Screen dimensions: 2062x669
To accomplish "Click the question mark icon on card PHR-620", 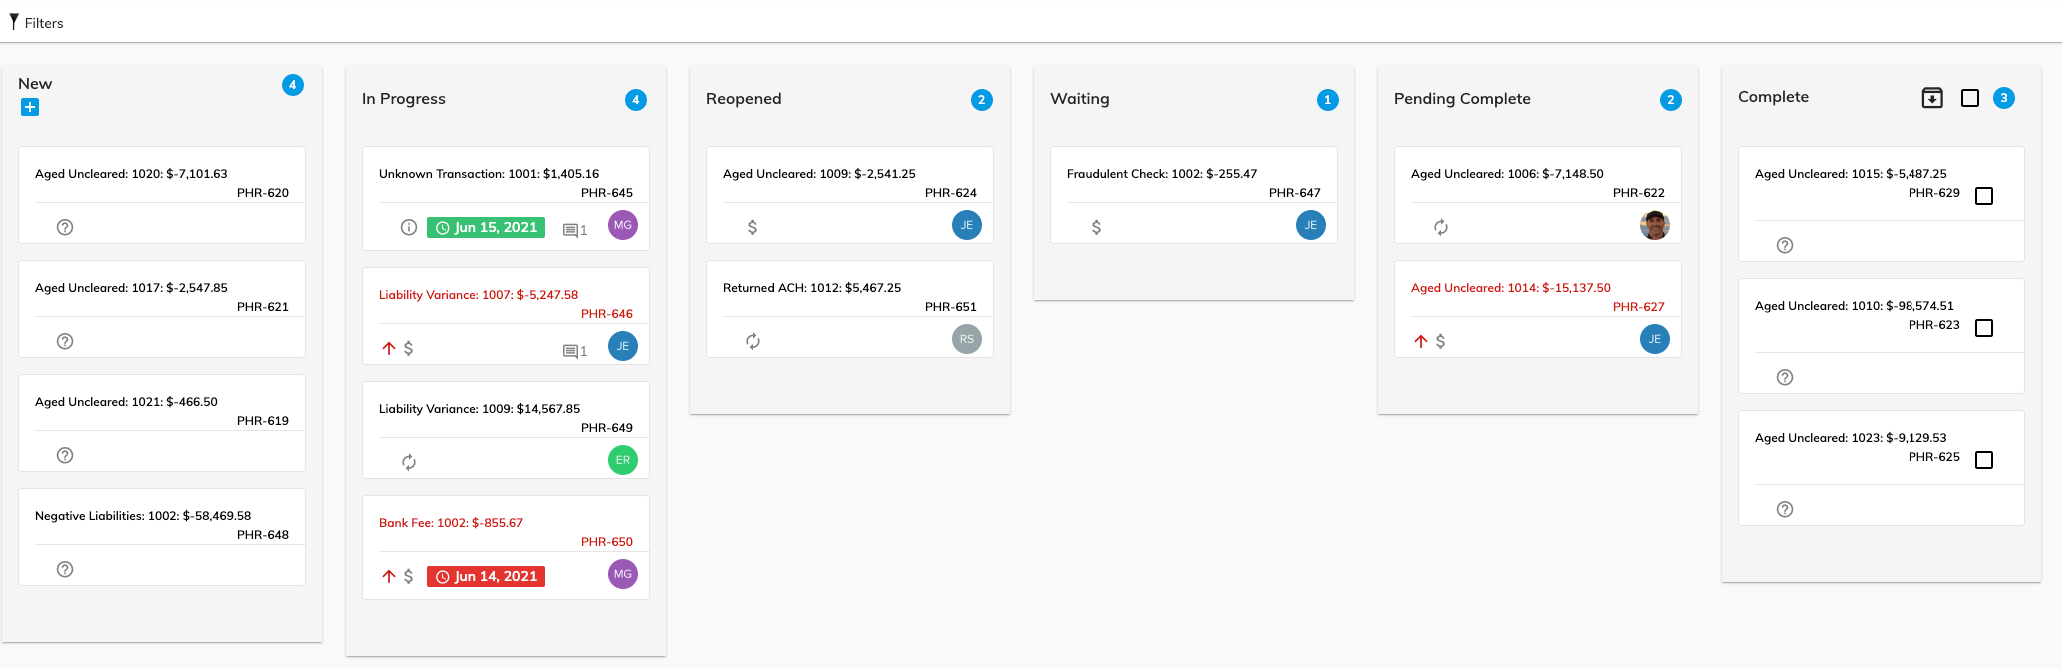I will [65, 227].
